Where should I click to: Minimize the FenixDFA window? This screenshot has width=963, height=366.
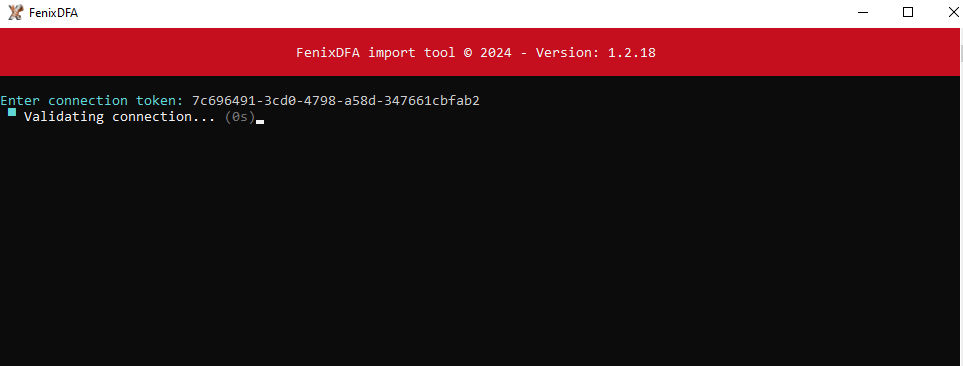863,12
